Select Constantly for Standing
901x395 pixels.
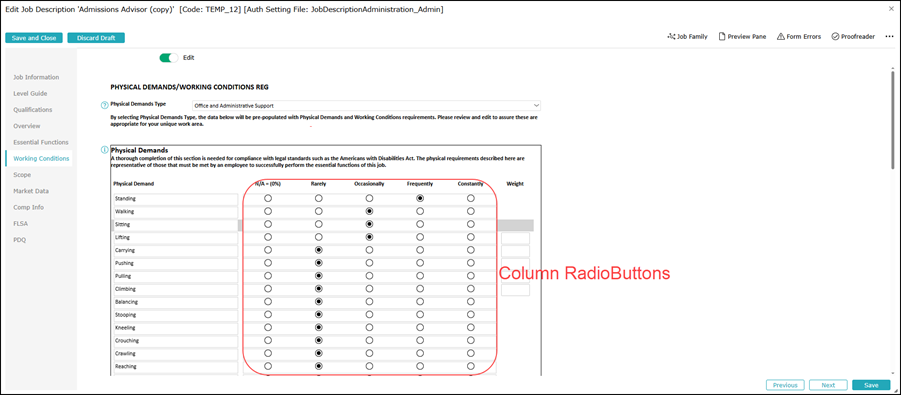click(471, 198)
